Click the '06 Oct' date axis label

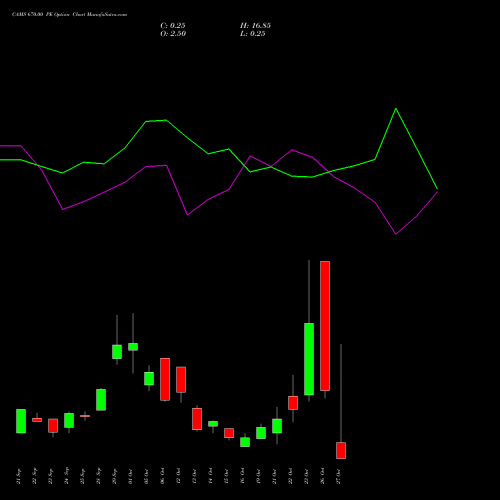click(163, 476)
